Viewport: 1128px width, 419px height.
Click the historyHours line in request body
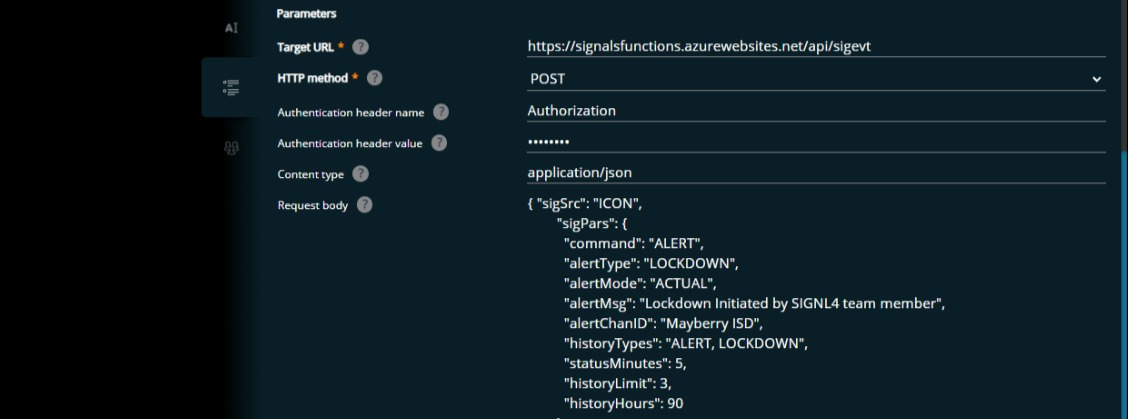pyautogui.click(x=623, y=404)
